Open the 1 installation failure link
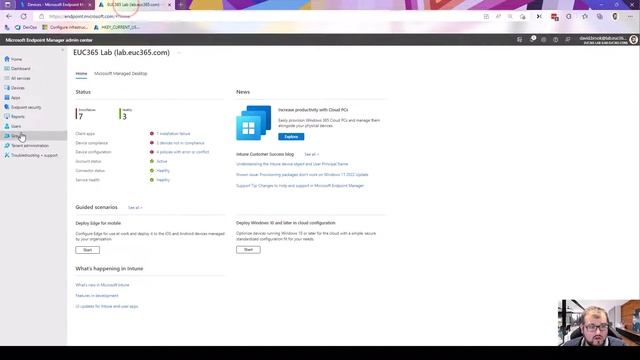Image resolution: width=640 pixels, height=360 pixels. pos(173,133)
